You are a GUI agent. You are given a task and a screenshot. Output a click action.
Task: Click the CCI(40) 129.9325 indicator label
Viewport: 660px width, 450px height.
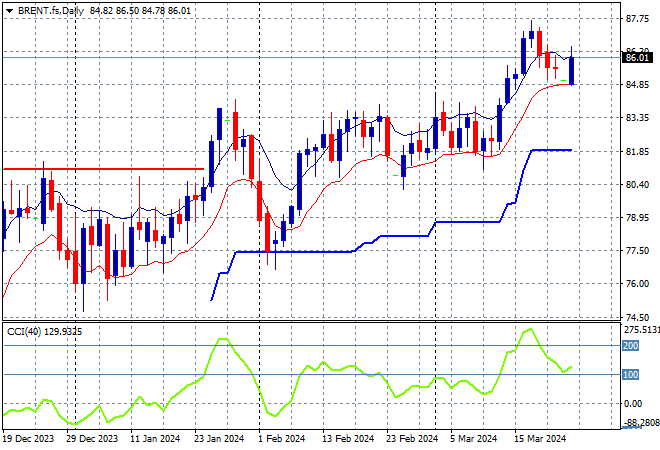click(45, 332)
